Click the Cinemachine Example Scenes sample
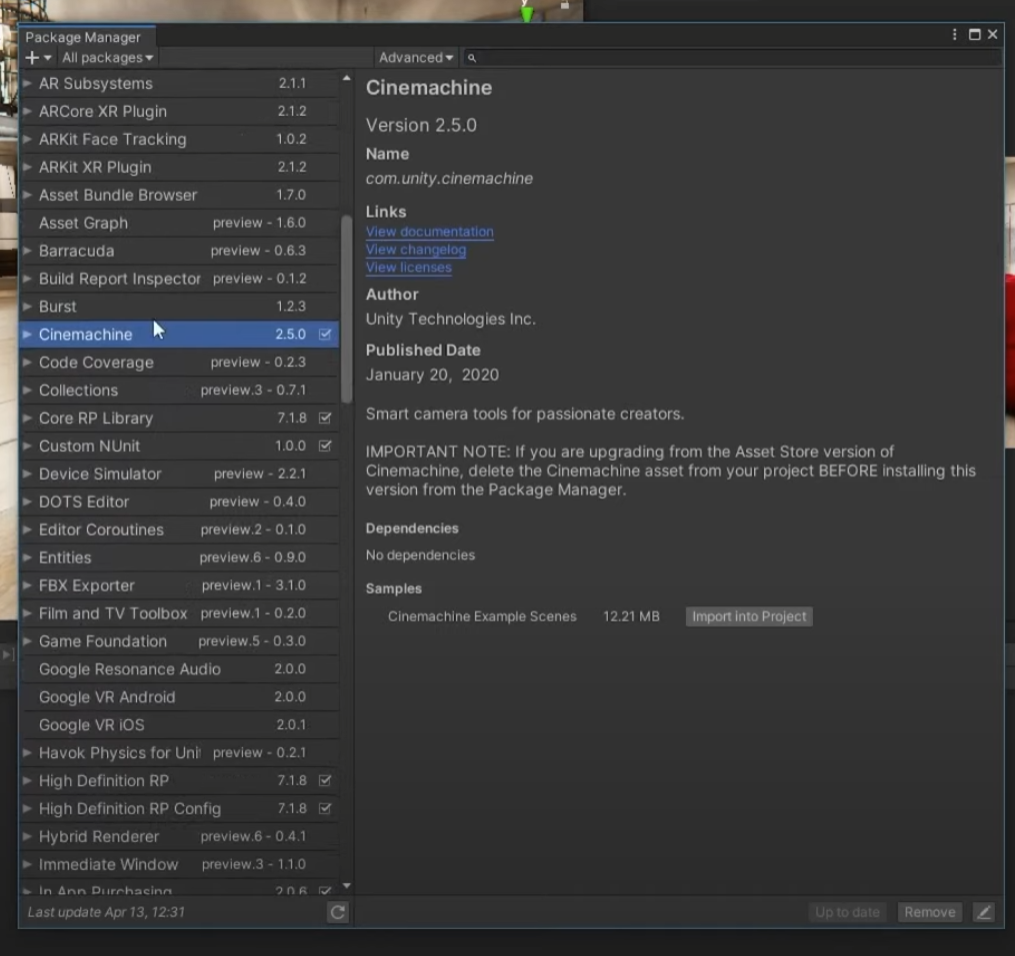 tap(482, 616)
